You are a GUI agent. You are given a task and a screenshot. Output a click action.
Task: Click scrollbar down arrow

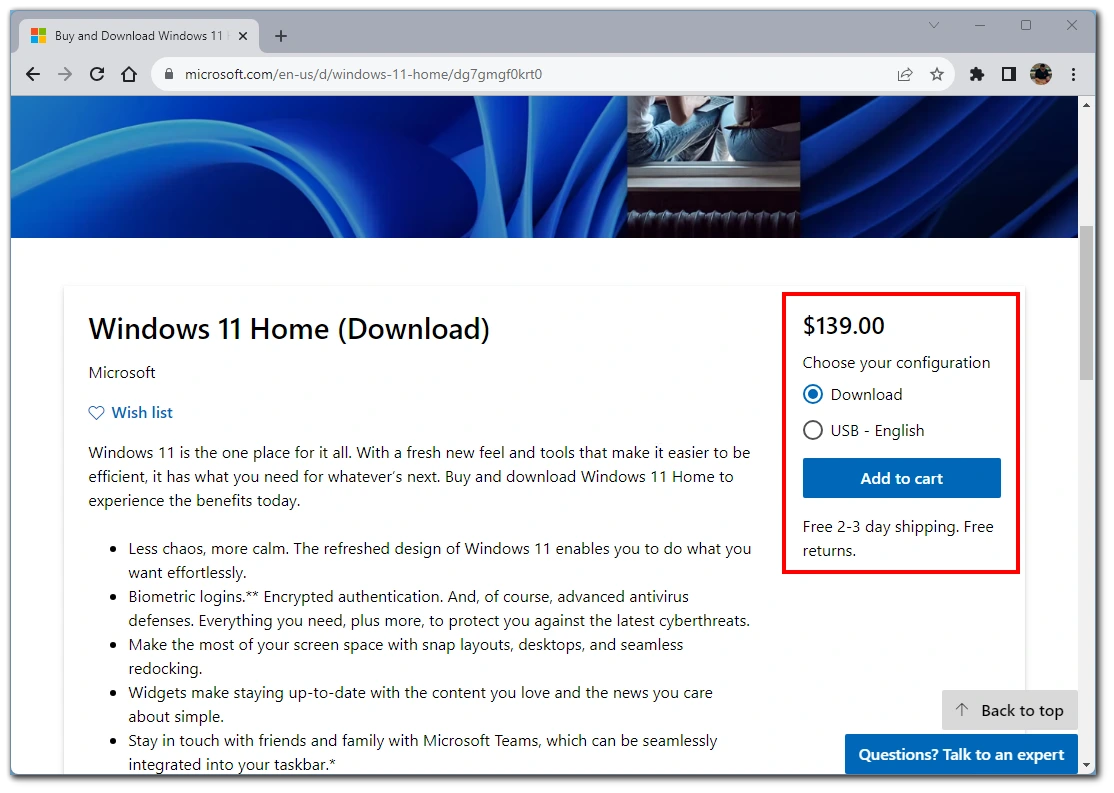click(x=1086, y=765)
